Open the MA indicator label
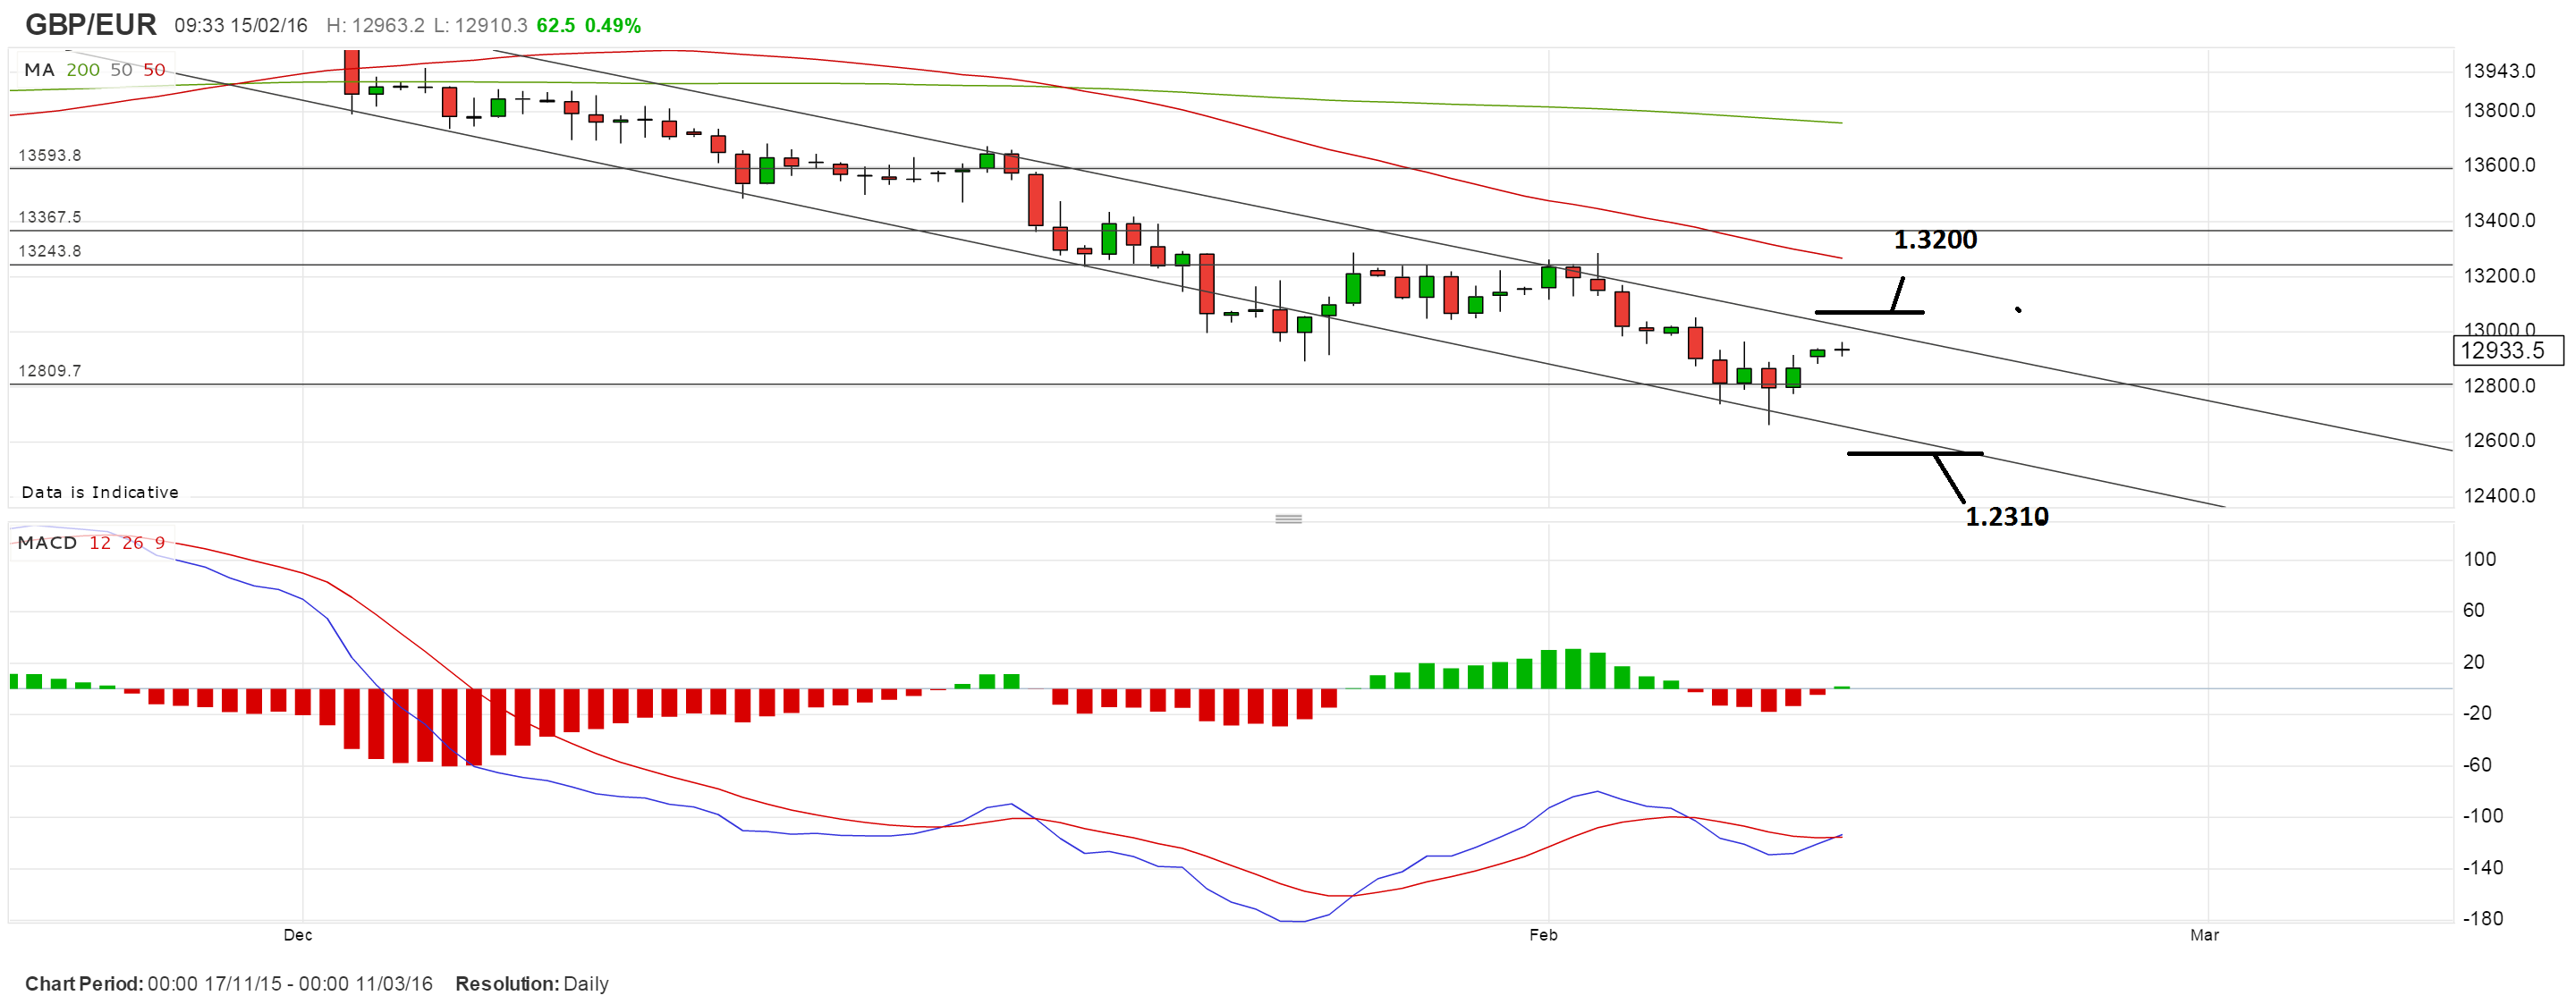This screenshot has height=1004, width=2576. pos(39,70)
